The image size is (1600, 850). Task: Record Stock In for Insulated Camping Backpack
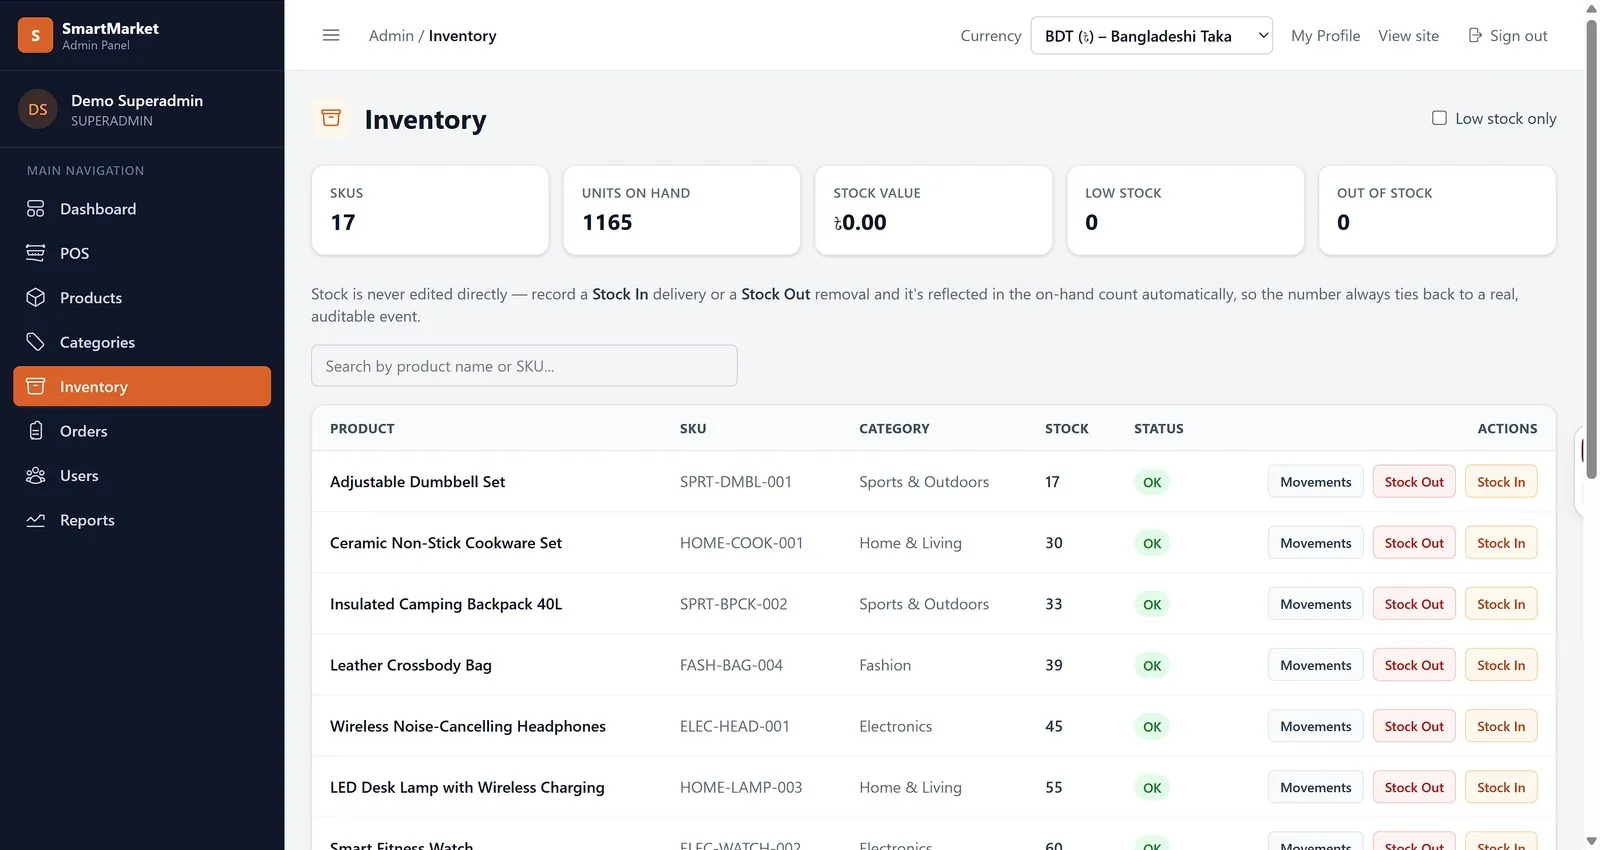(x=1501, y=604)
